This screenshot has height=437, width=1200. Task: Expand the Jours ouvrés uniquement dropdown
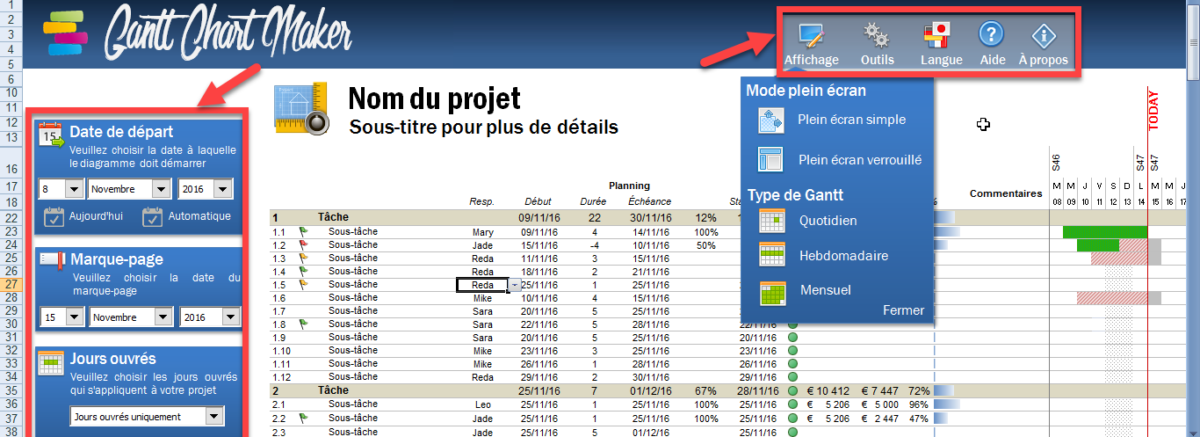[x=214, y=416]
